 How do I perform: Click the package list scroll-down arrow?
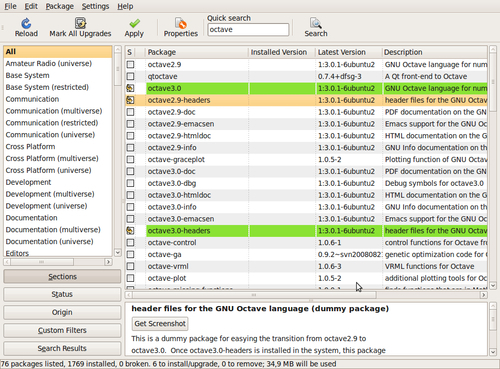(x=493, y=286)
